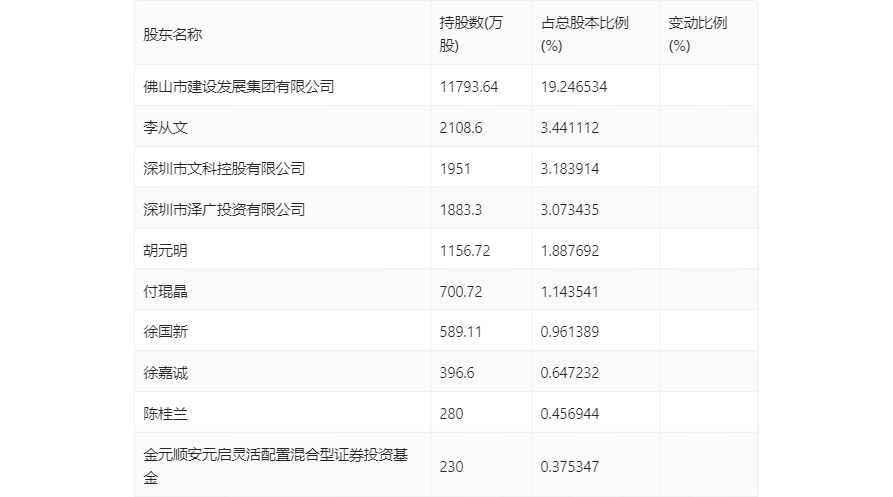Click the percentage 0.647232

click(570, 373)
